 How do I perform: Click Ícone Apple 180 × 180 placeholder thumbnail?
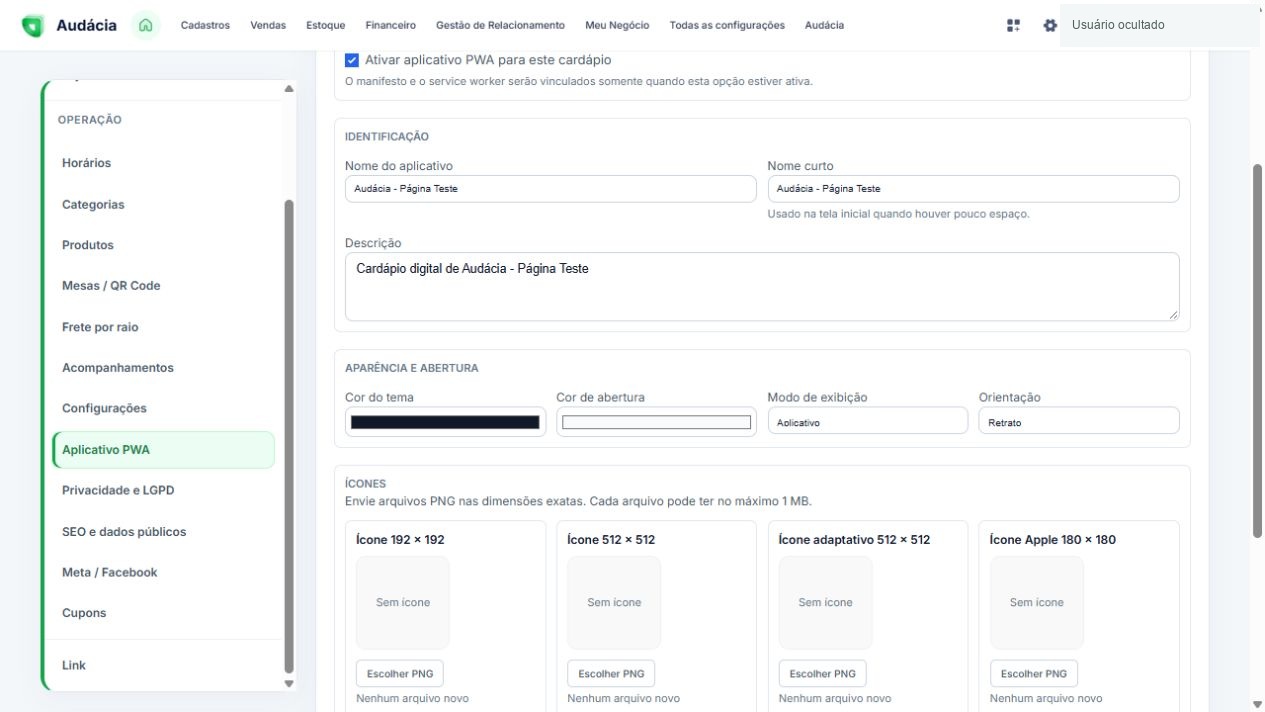click(x=1037, y=603)
